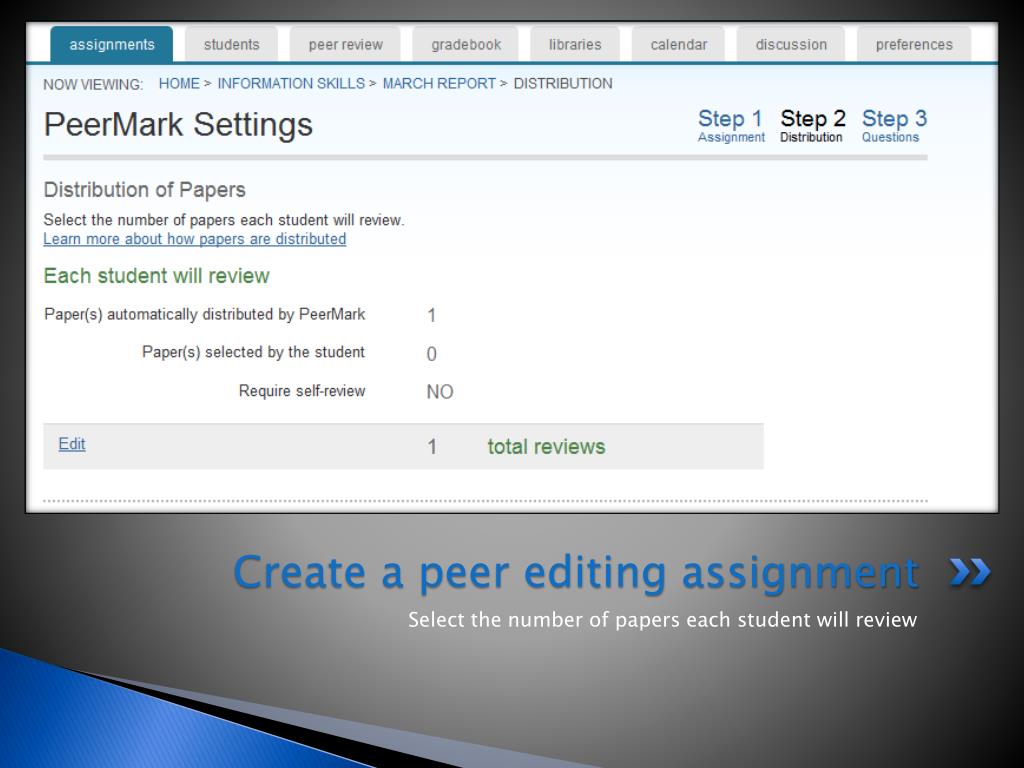
Task: Click the 'total reviews' text
Action: pyautogui.click(x=546, y=447)
